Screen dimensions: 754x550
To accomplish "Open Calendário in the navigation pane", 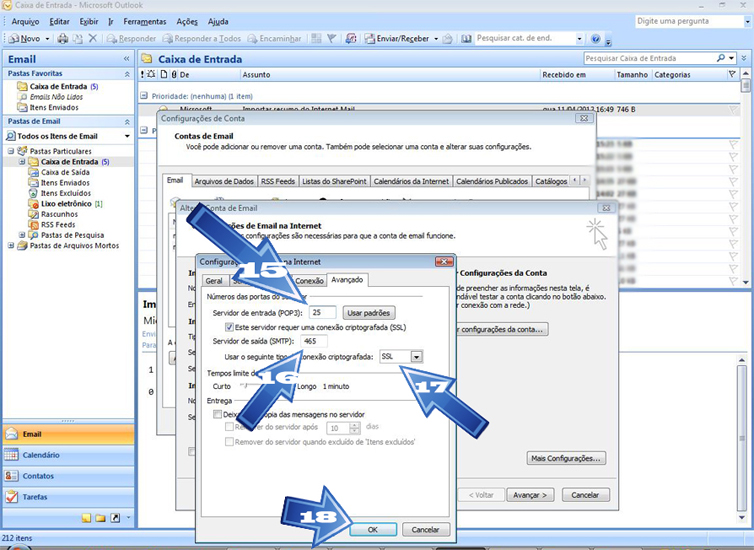I will coord(68,455).
